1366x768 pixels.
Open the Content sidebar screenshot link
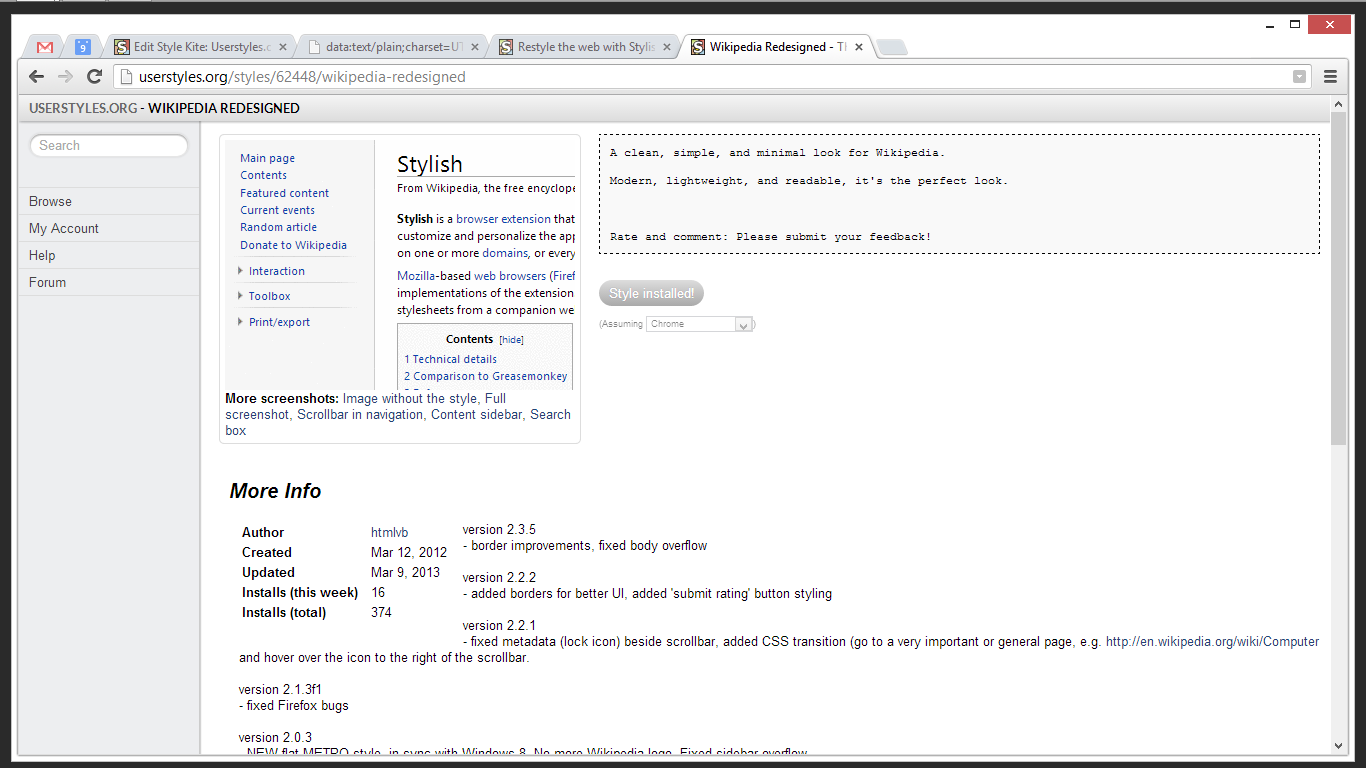(x=476, y=414)
